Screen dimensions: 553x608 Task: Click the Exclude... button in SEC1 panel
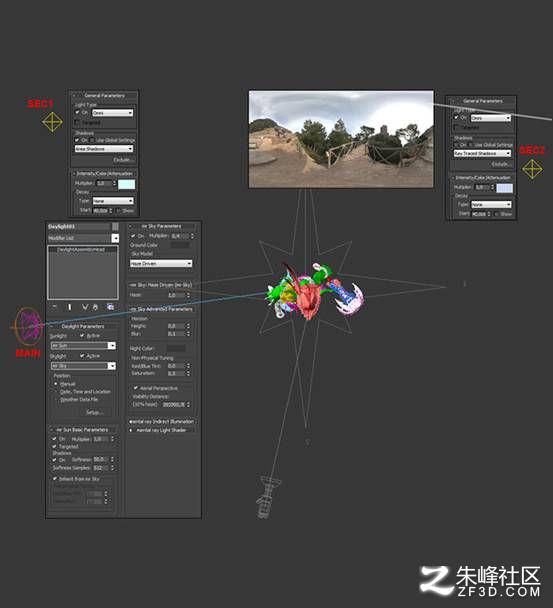(123, 160)
